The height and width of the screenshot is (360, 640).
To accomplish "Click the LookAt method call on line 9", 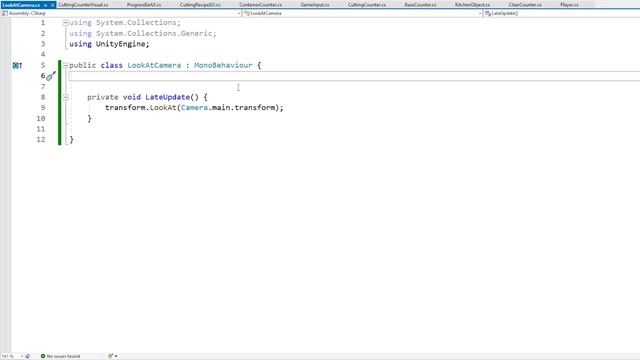I will tap(163, 108).
